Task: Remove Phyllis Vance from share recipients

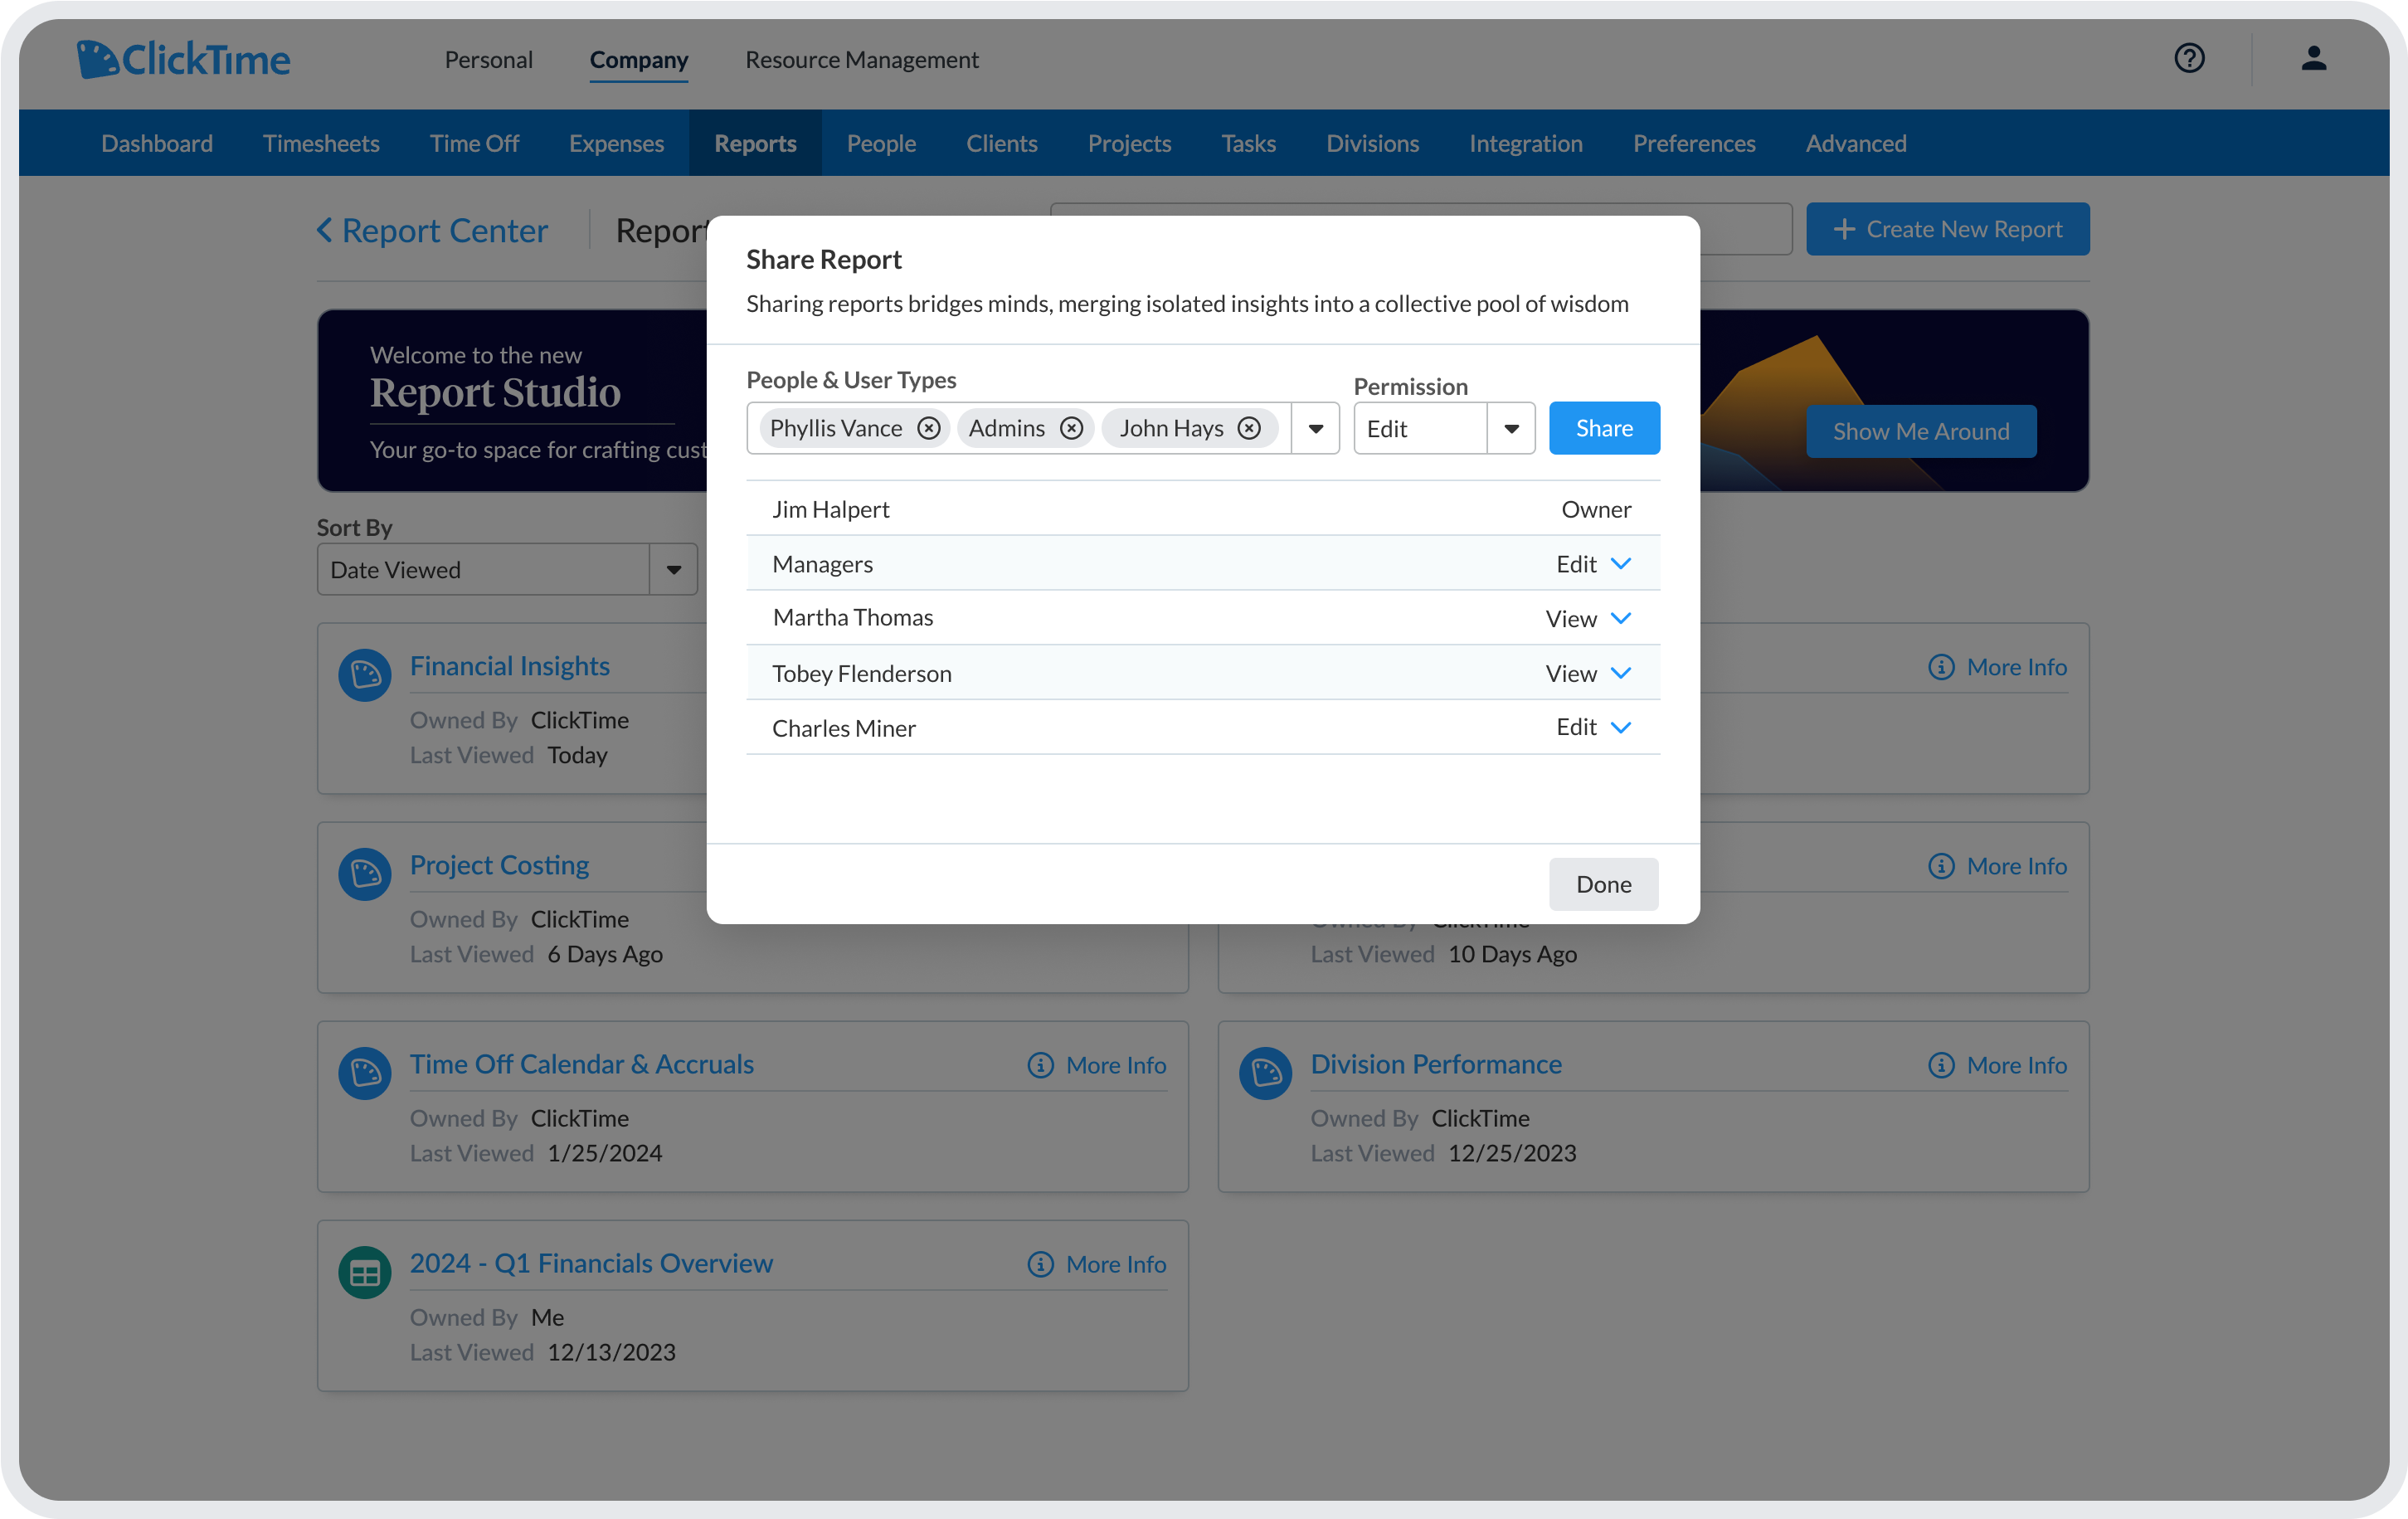Action: coord(929,428)
